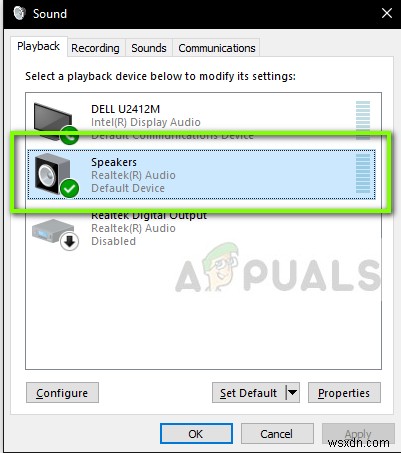Click the Set Default button
The image size is (401, 453).
coord(249,393)
